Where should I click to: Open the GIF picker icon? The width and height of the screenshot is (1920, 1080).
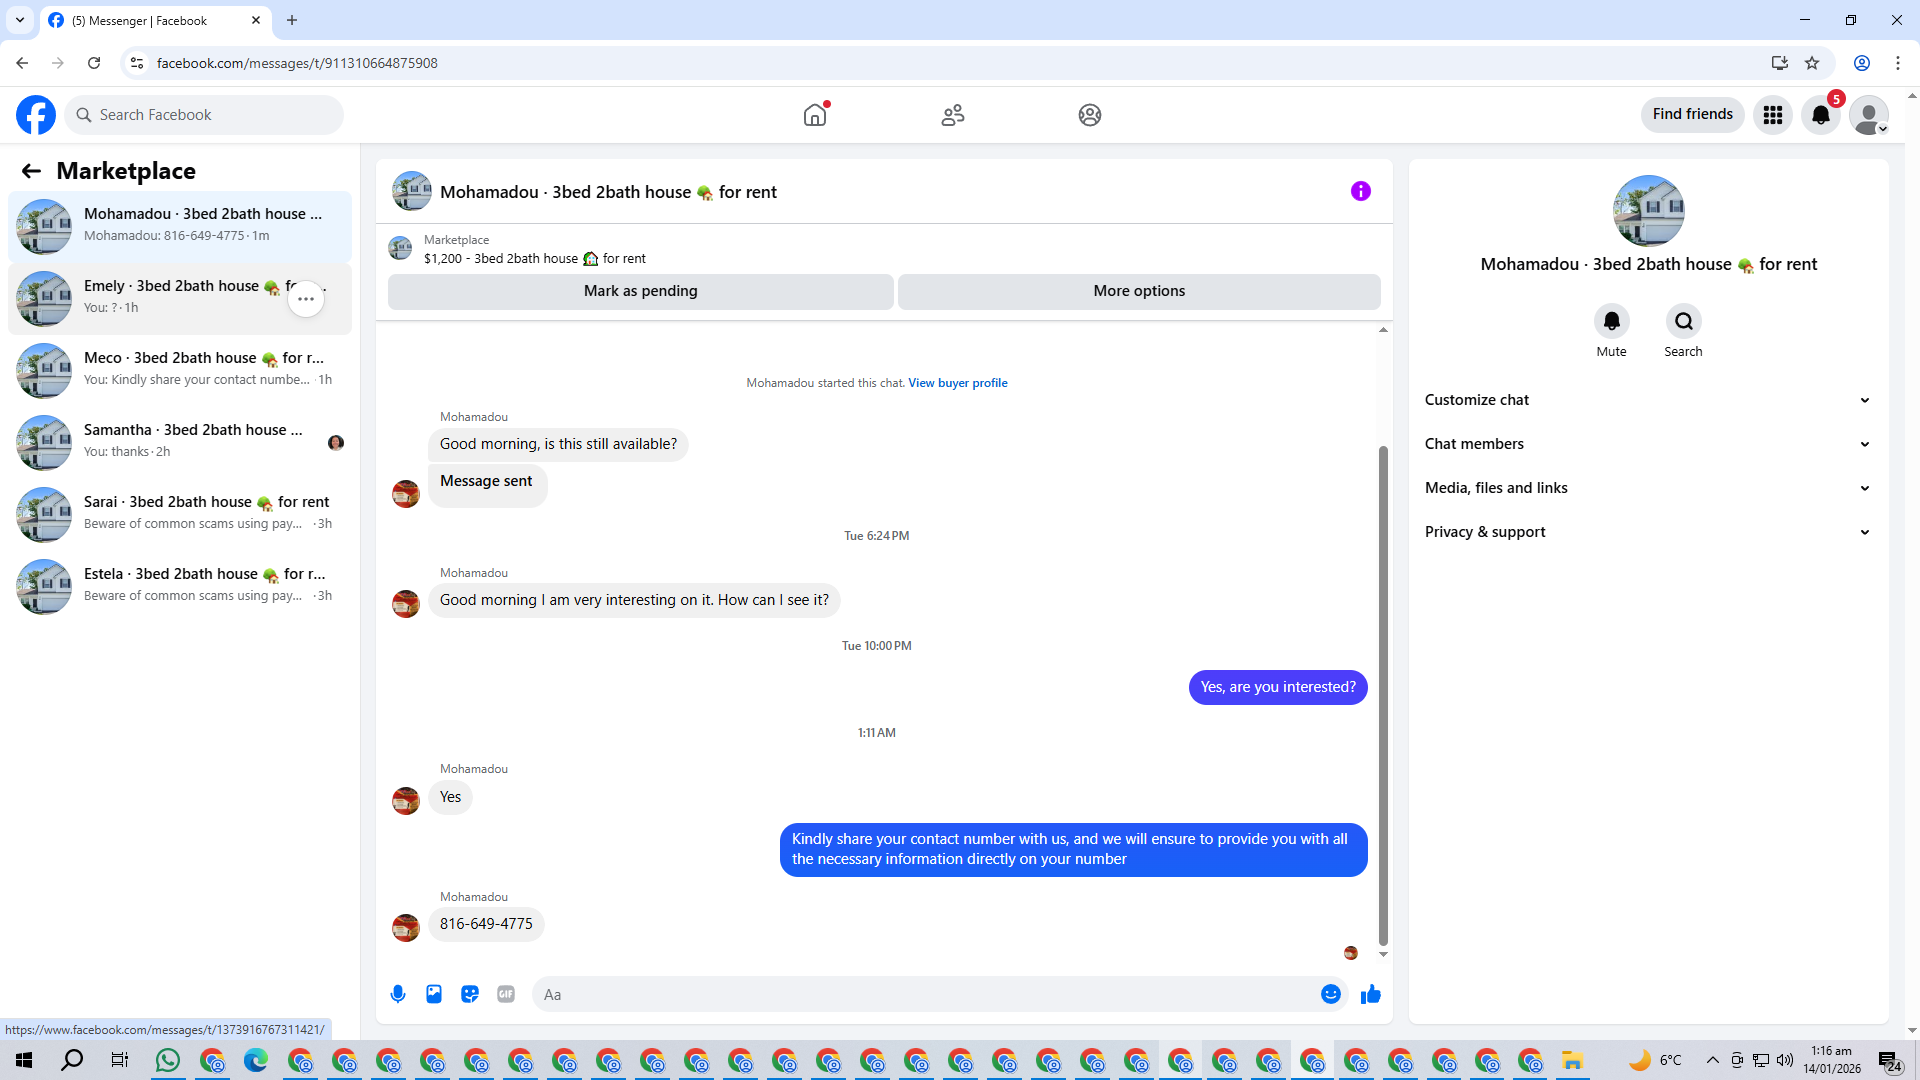click(x=506, y=994)
